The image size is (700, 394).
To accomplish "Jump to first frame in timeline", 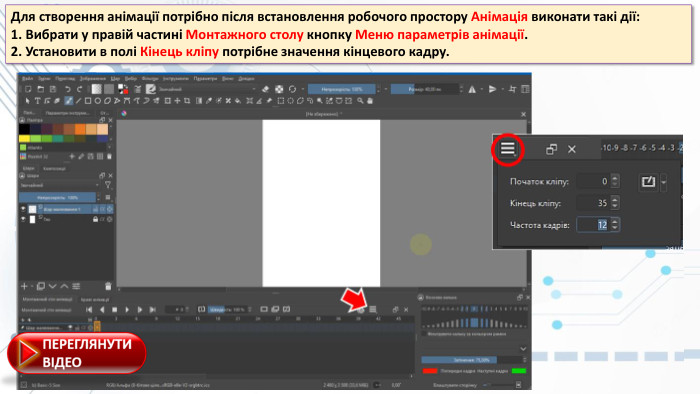I will (89, 309).
